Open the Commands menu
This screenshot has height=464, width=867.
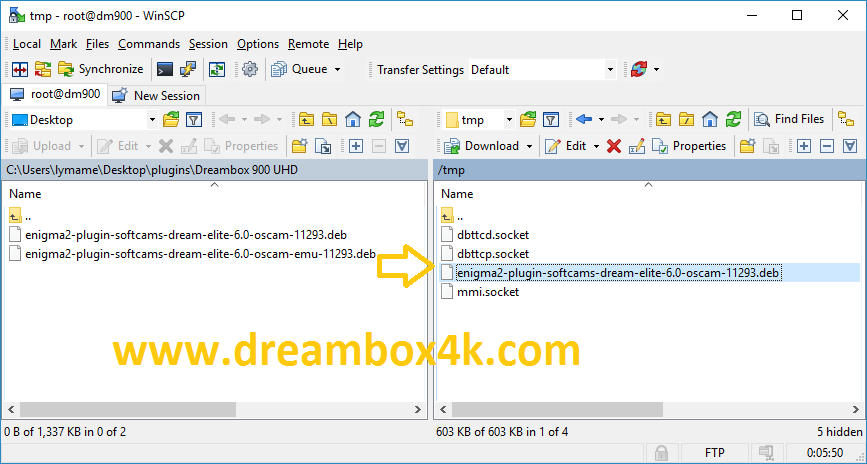point(149,44)
